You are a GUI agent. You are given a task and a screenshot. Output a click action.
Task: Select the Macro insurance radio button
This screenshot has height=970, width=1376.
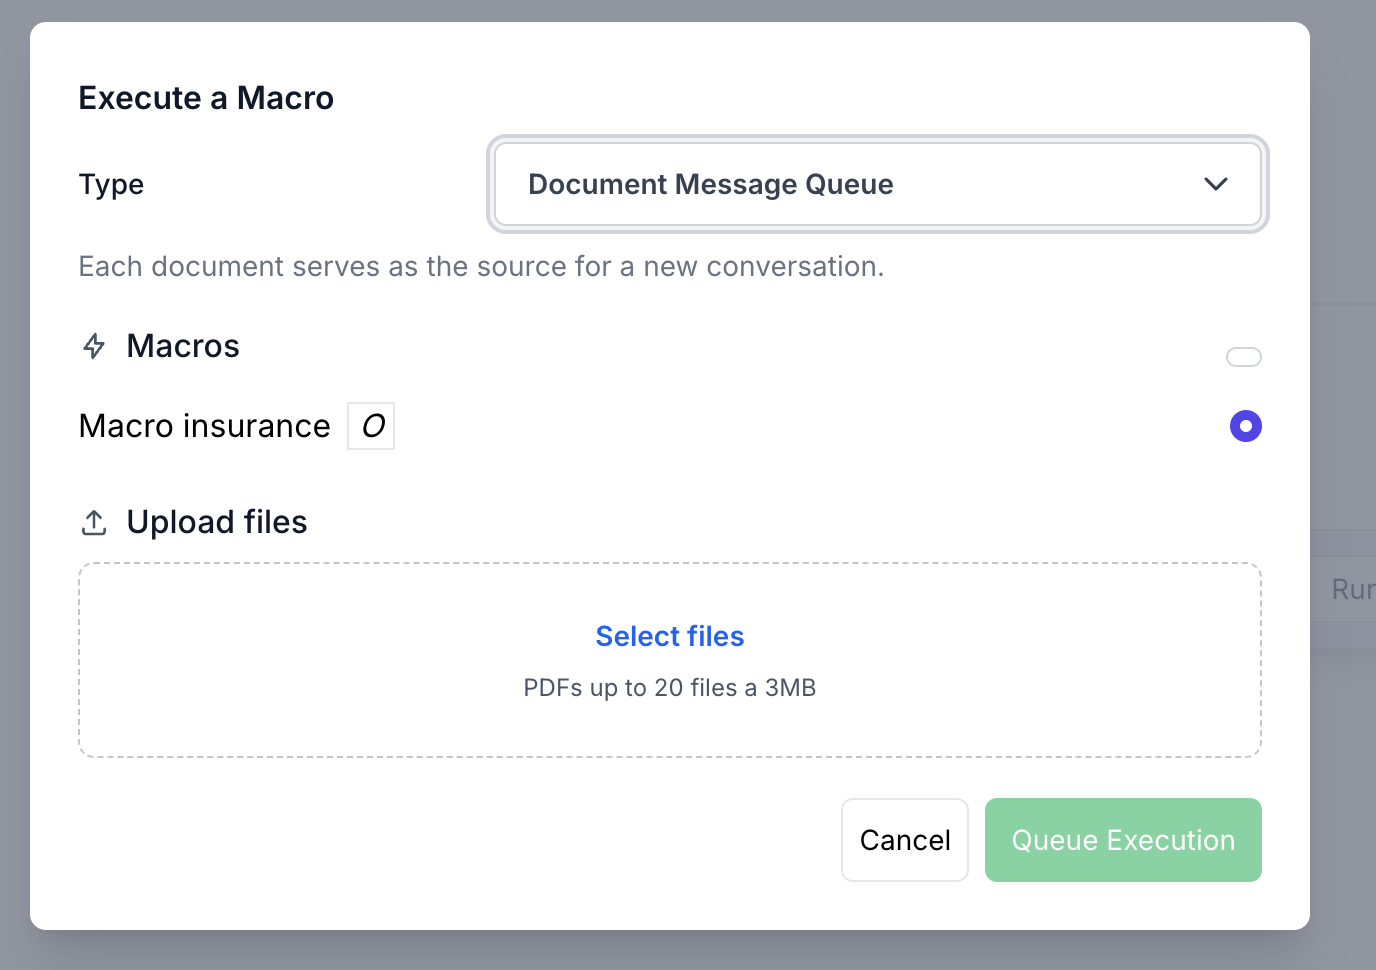(1246, 426)
